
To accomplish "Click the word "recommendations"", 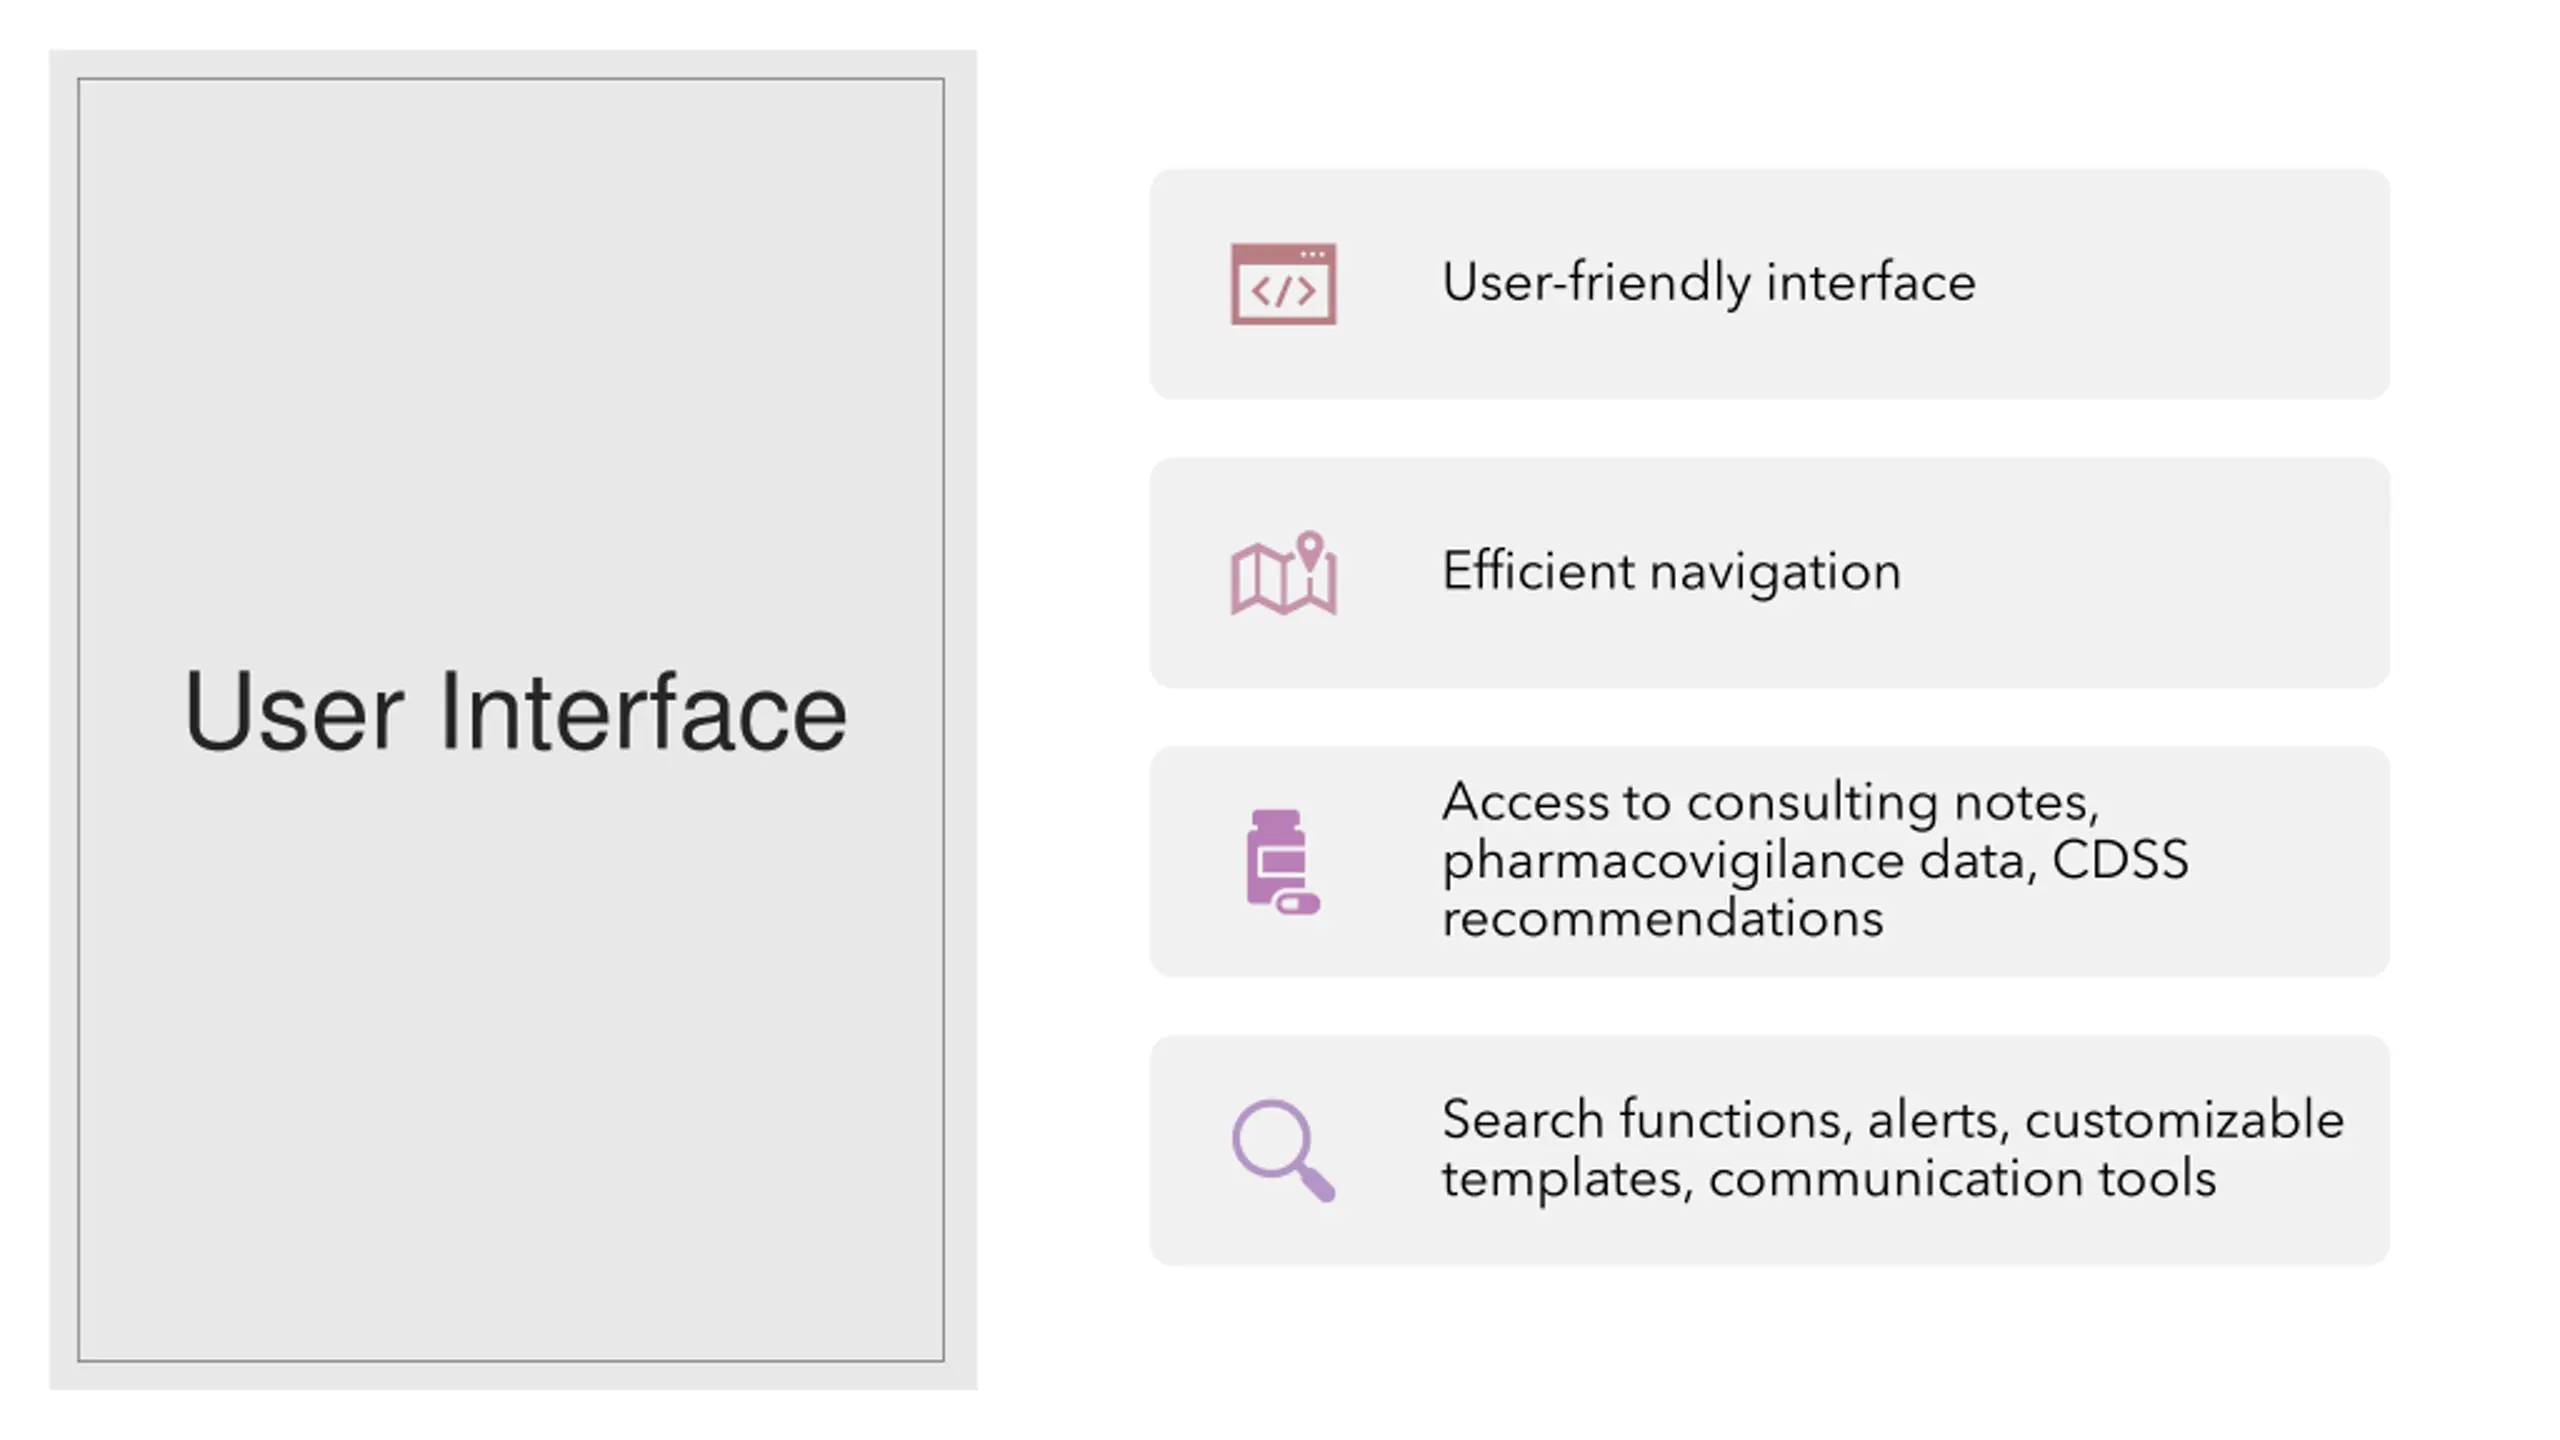I will point(1662,919).
